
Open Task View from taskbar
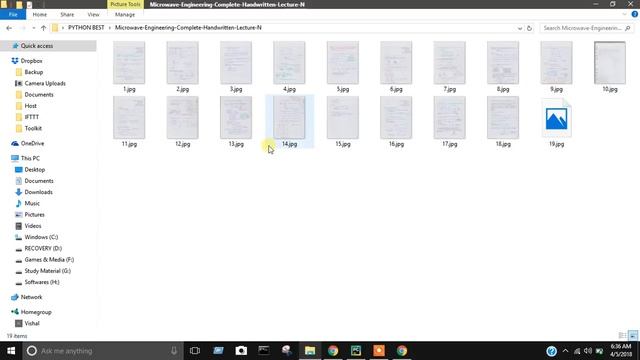click(x=195, y=351)
